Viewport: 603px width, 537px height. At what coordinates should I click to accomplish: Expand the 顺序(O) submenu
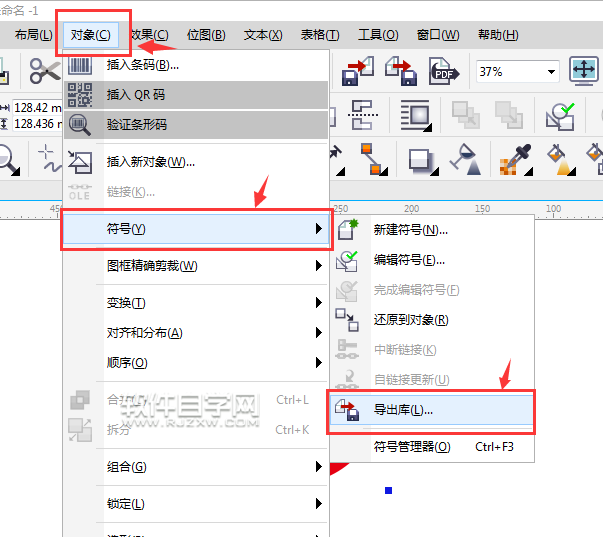196,362
